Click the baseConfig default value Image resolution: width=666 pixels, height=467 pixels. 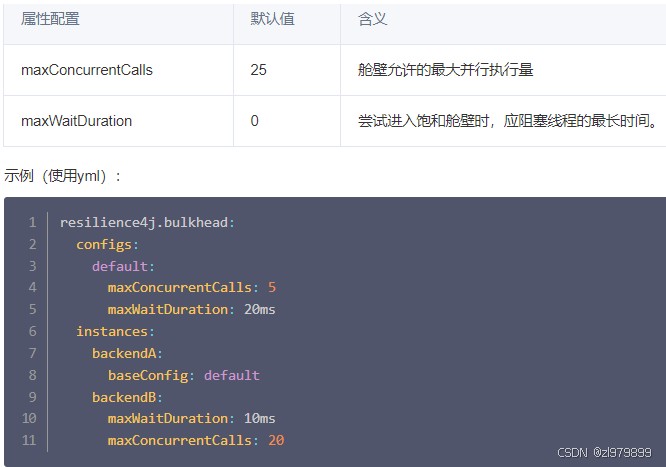(231, 375)
